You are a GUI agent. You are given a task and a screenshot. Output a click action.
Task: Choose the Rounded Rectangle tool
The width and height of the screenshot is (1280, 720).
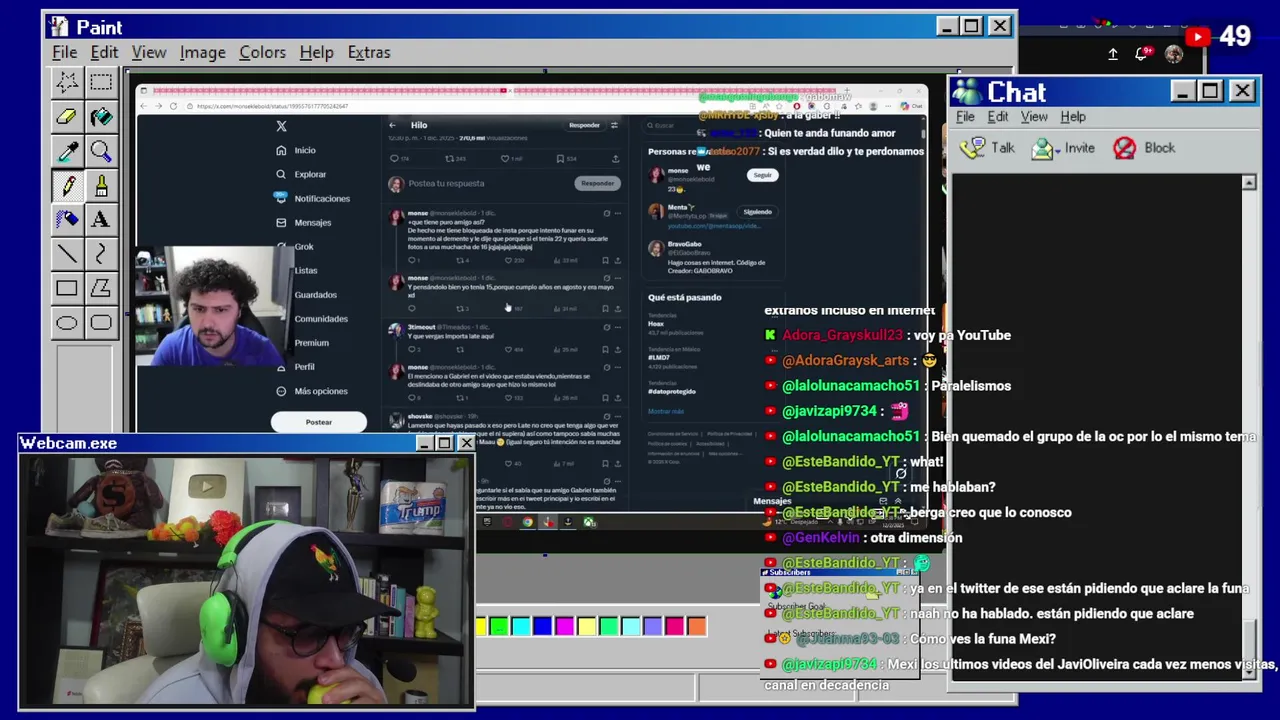[101, 323]
